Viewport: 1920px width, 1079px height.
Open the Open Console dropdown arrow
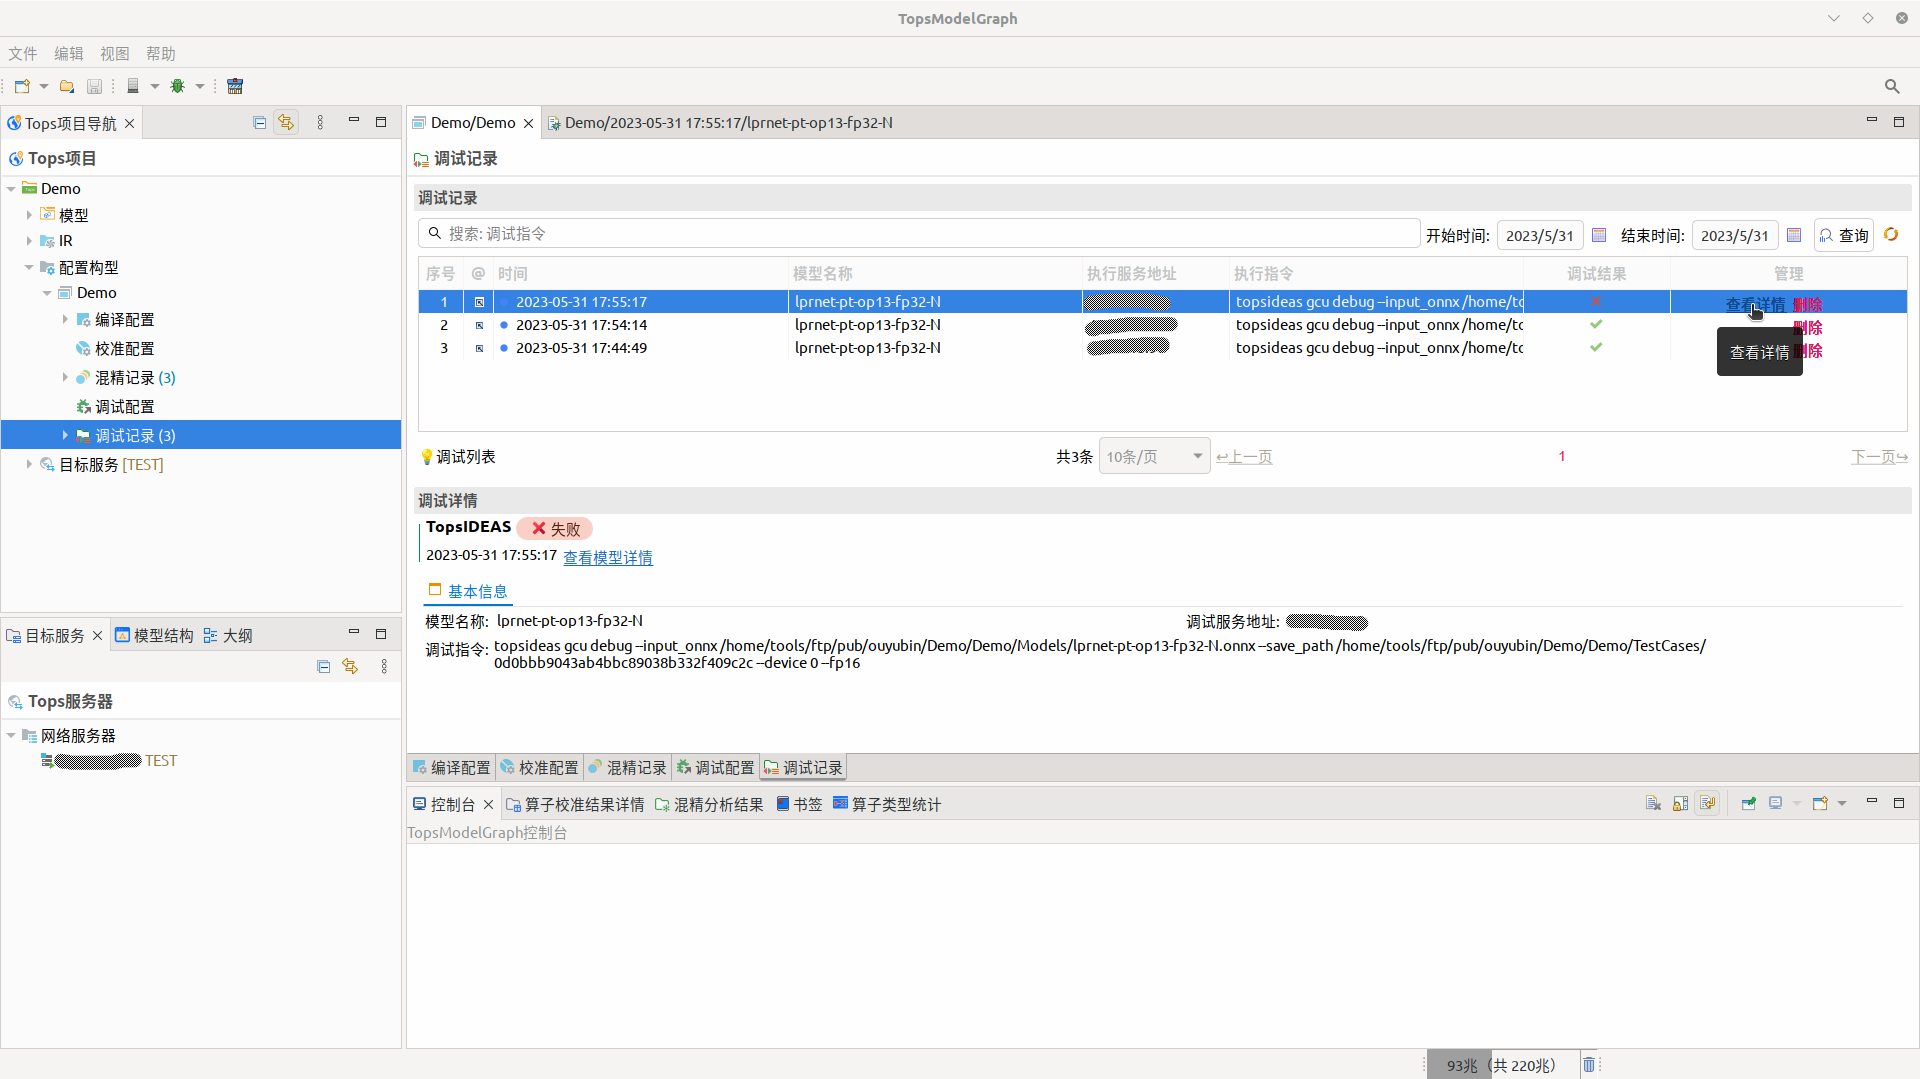pyautogui.click(x=1842, y=803)
